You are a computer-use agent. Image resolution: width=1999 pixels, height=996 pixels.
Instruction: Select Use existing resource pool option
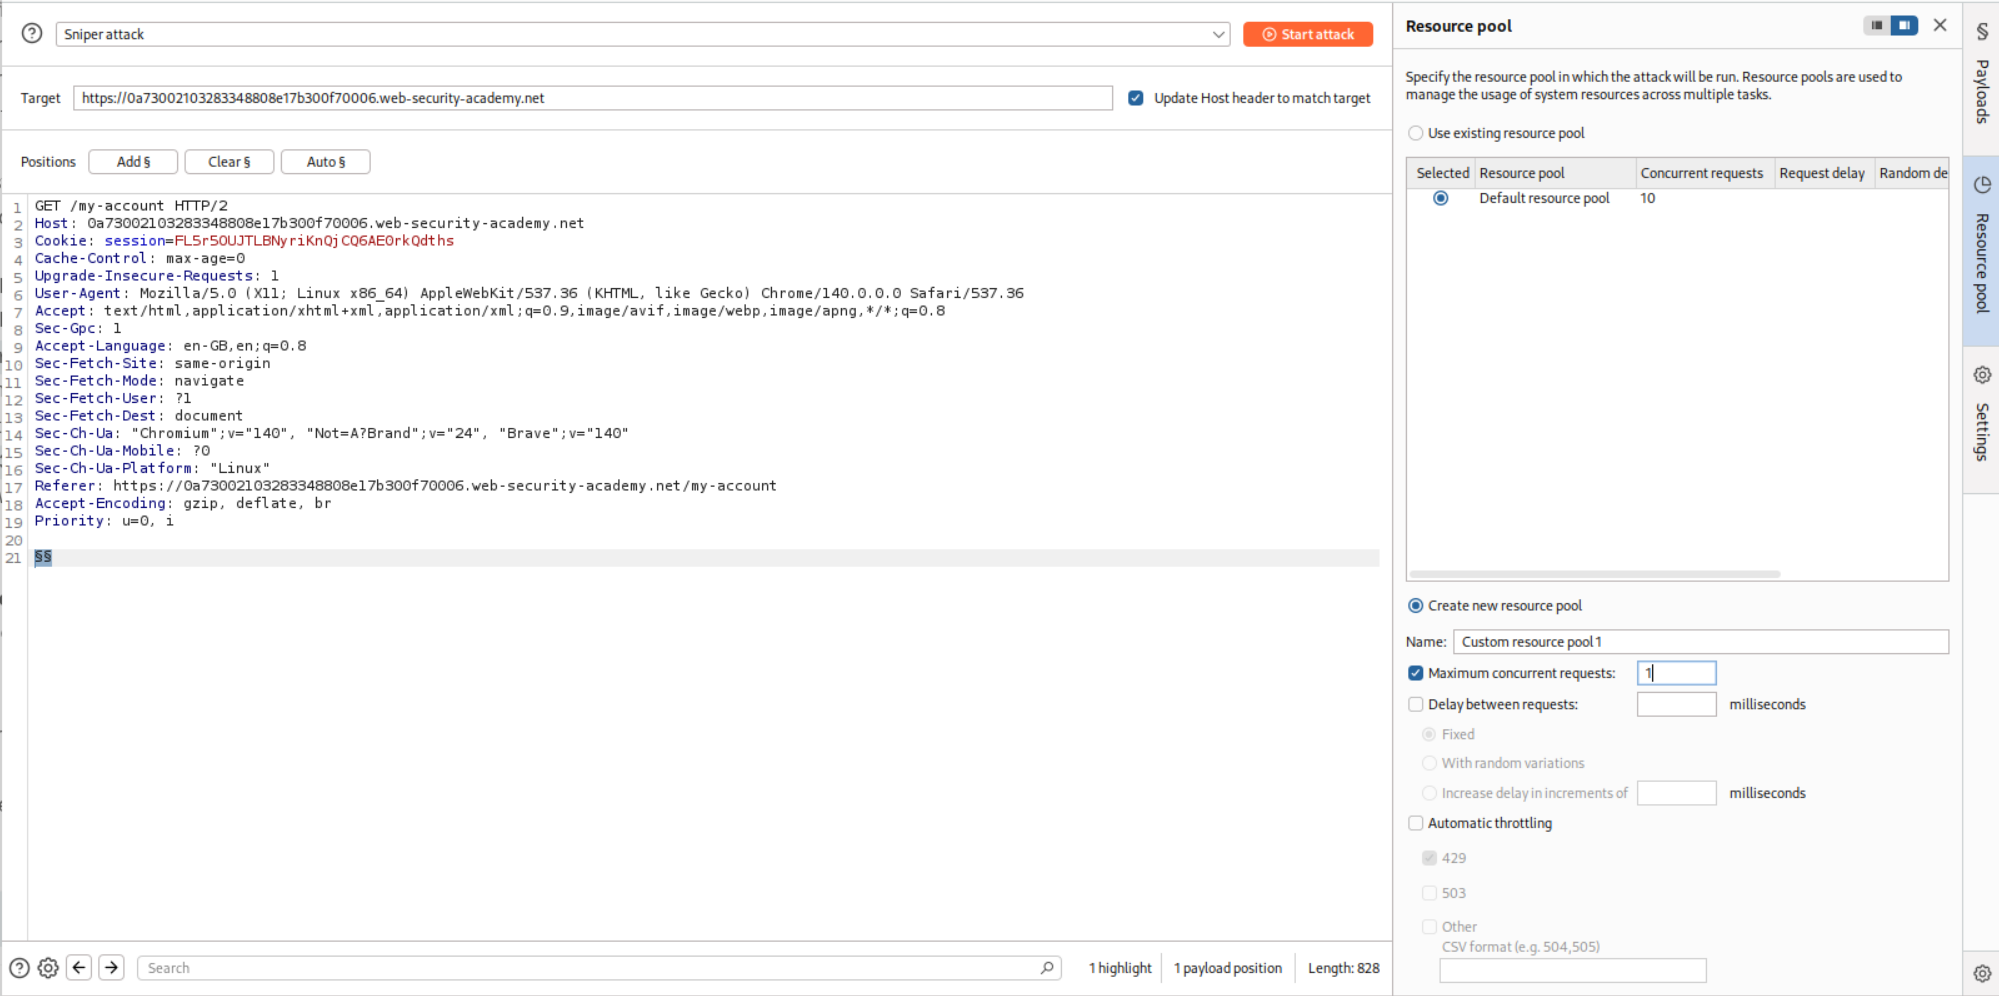[x=1416, y=133]
